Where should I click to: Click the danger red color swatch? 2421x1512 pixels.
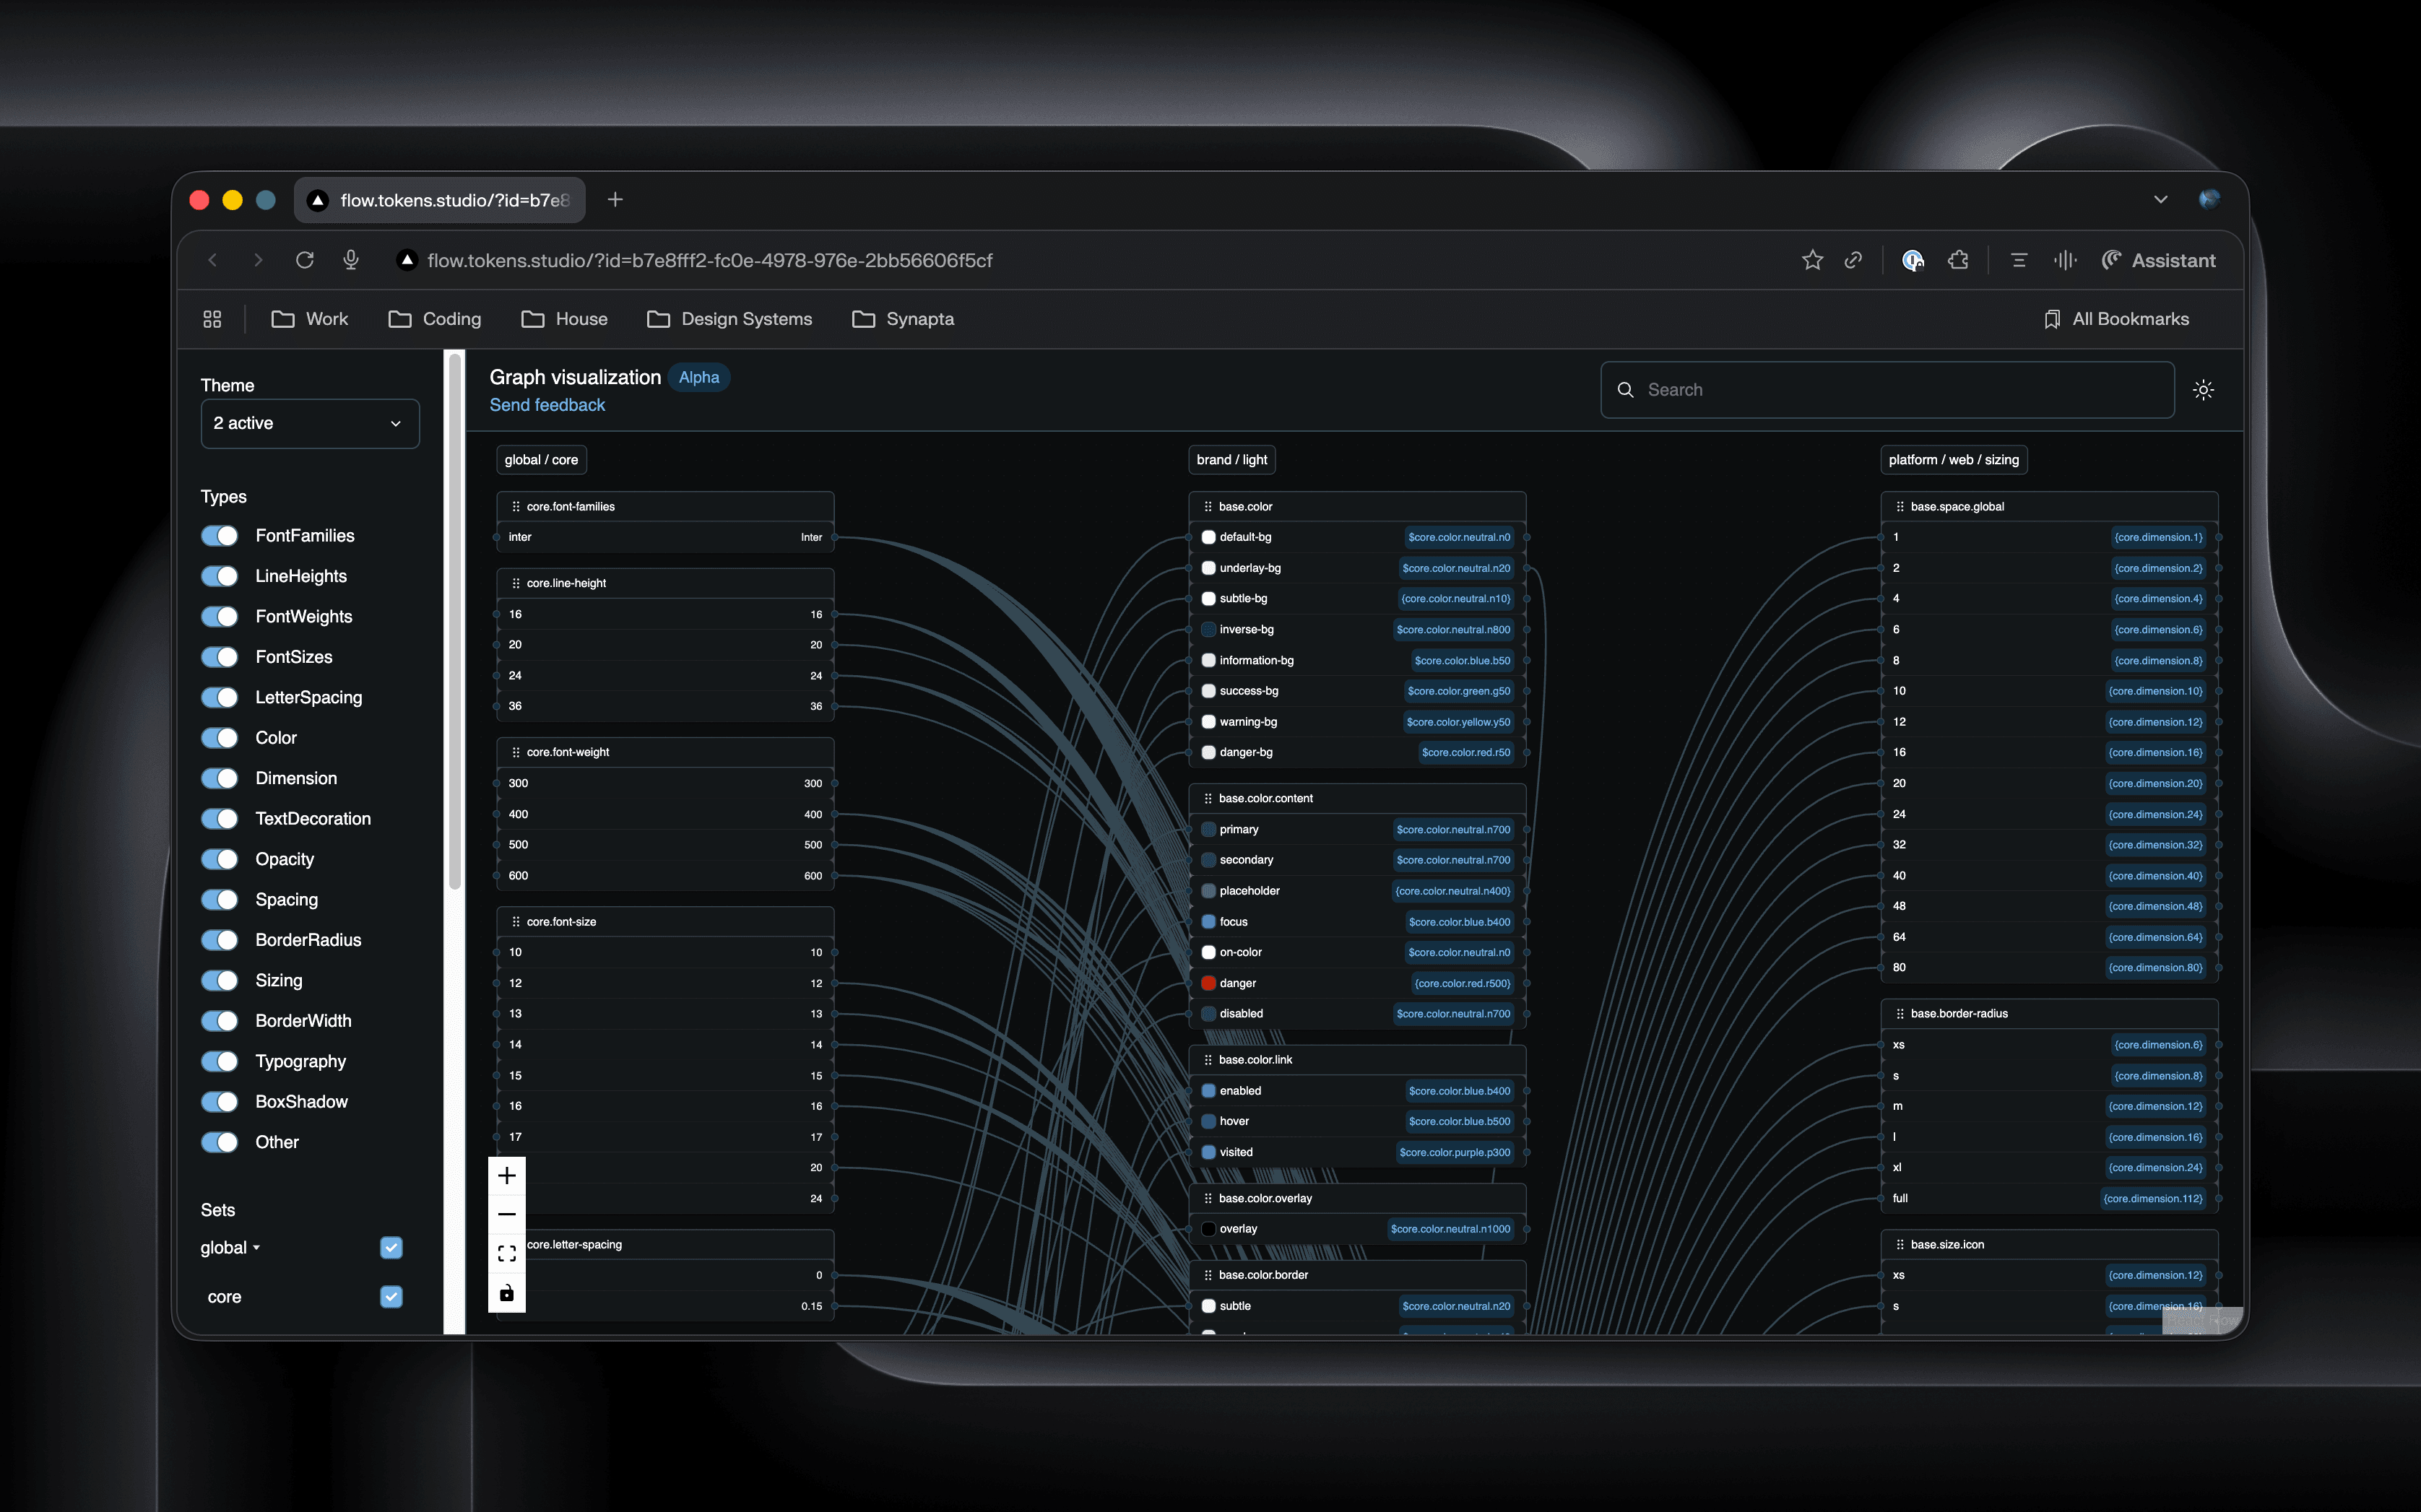coord(1208,983)
